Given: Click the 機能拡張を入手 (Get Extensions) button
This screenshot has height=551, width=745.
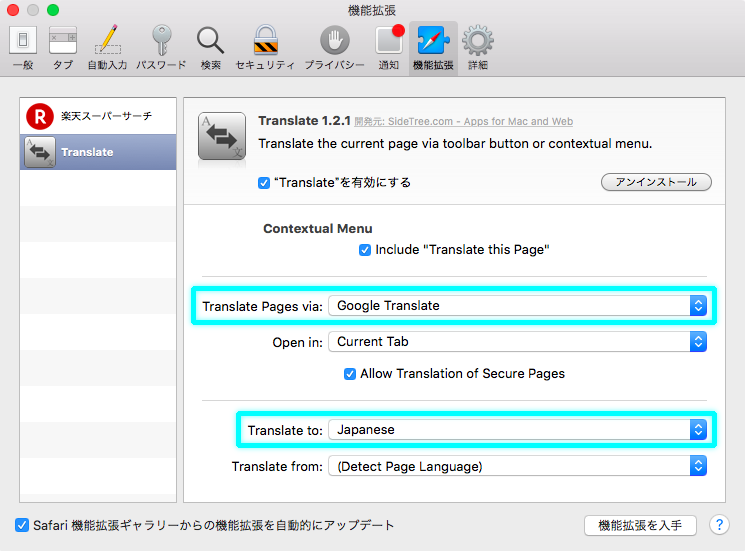Looking at the screenshot, I should 640,525.
